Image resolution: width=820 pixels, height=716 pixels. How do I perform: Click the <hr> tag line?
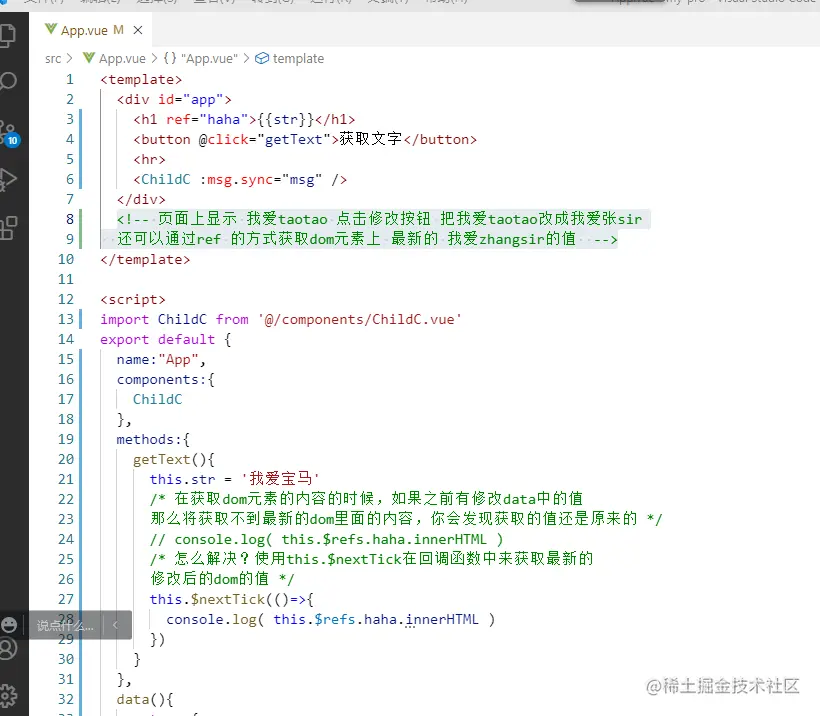click(149, 160)
